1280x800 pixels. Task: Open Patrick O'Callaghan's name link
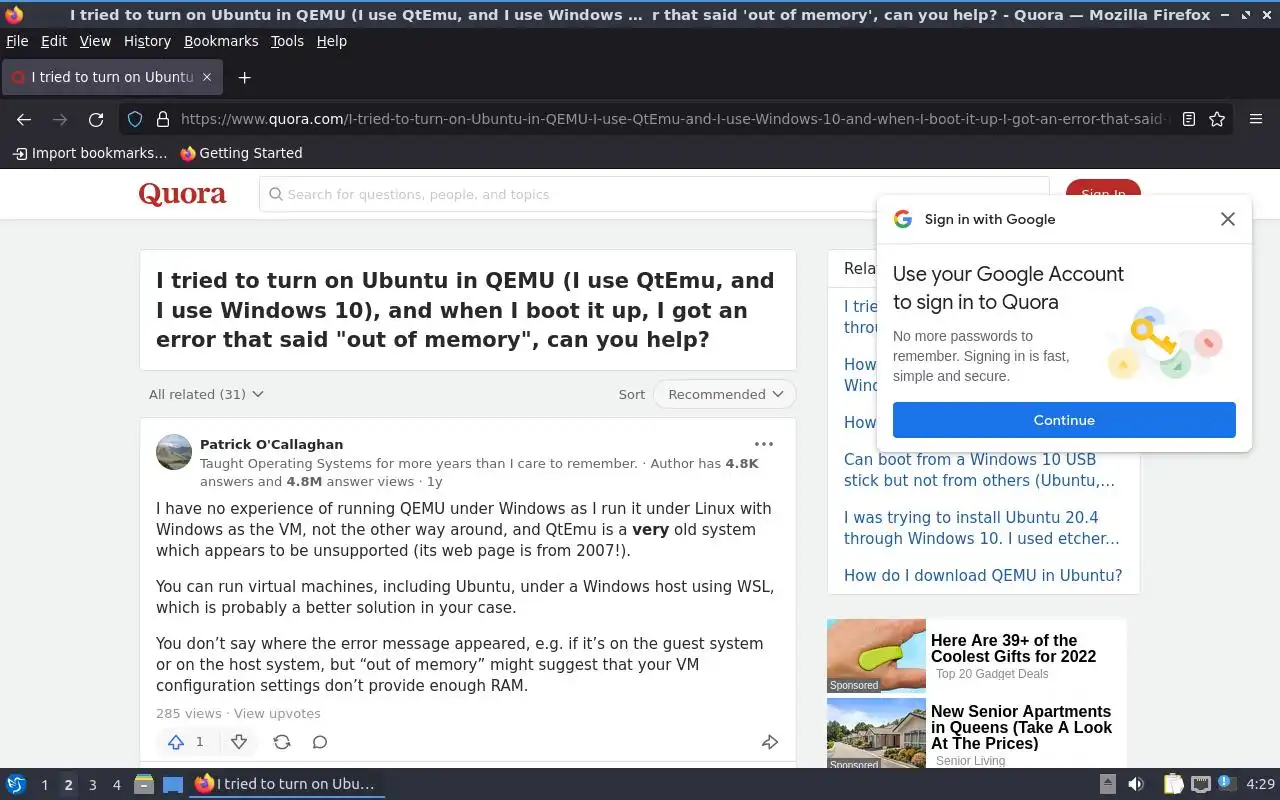(x=271, y=444)
